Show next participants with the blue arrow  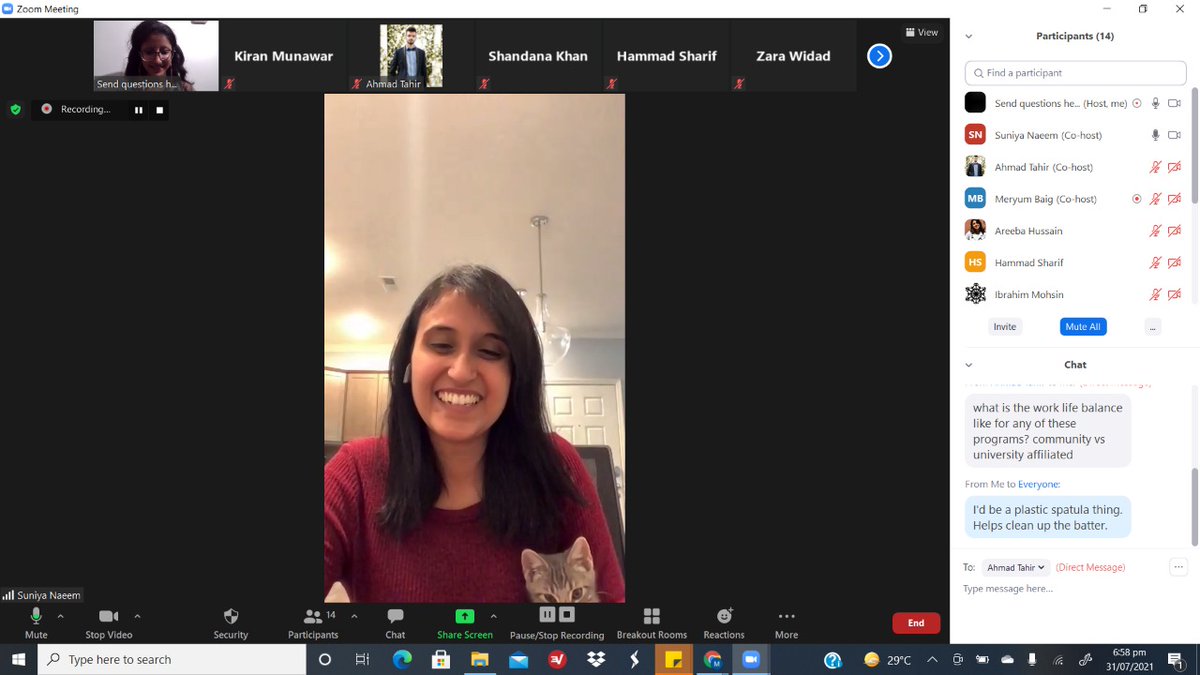[879, 56]
